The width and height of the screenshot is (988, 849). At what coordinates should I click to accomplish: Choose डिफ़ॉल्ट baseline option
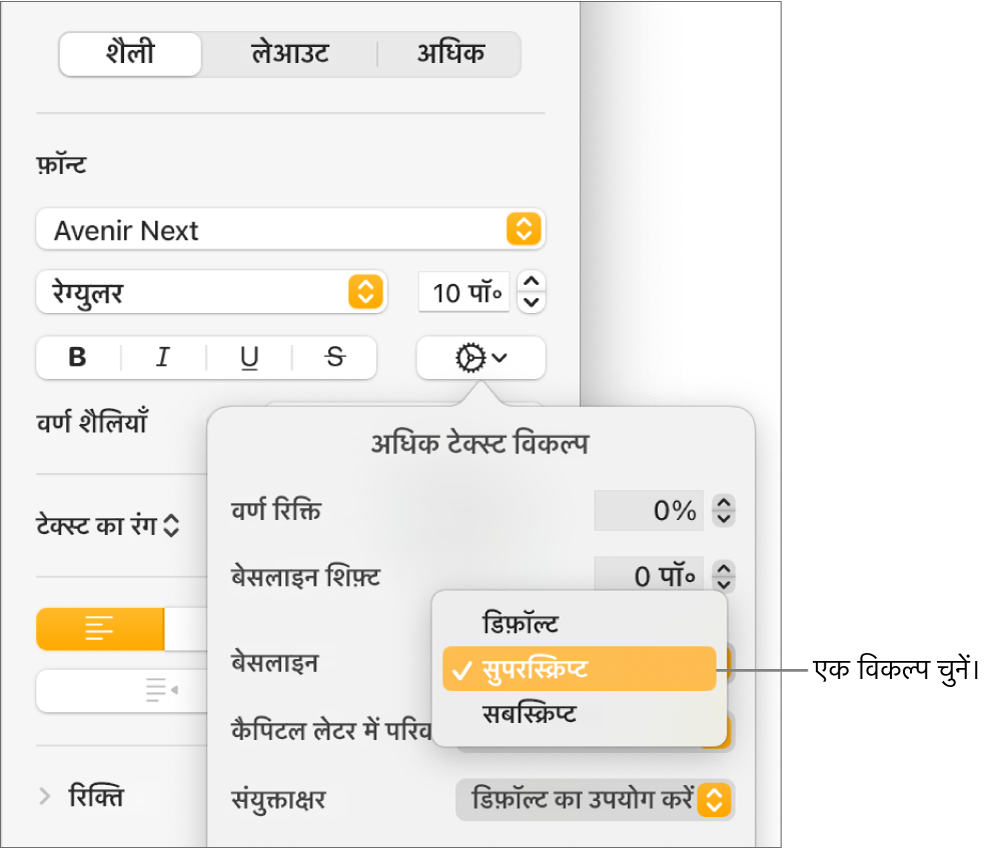coord(580,624)
